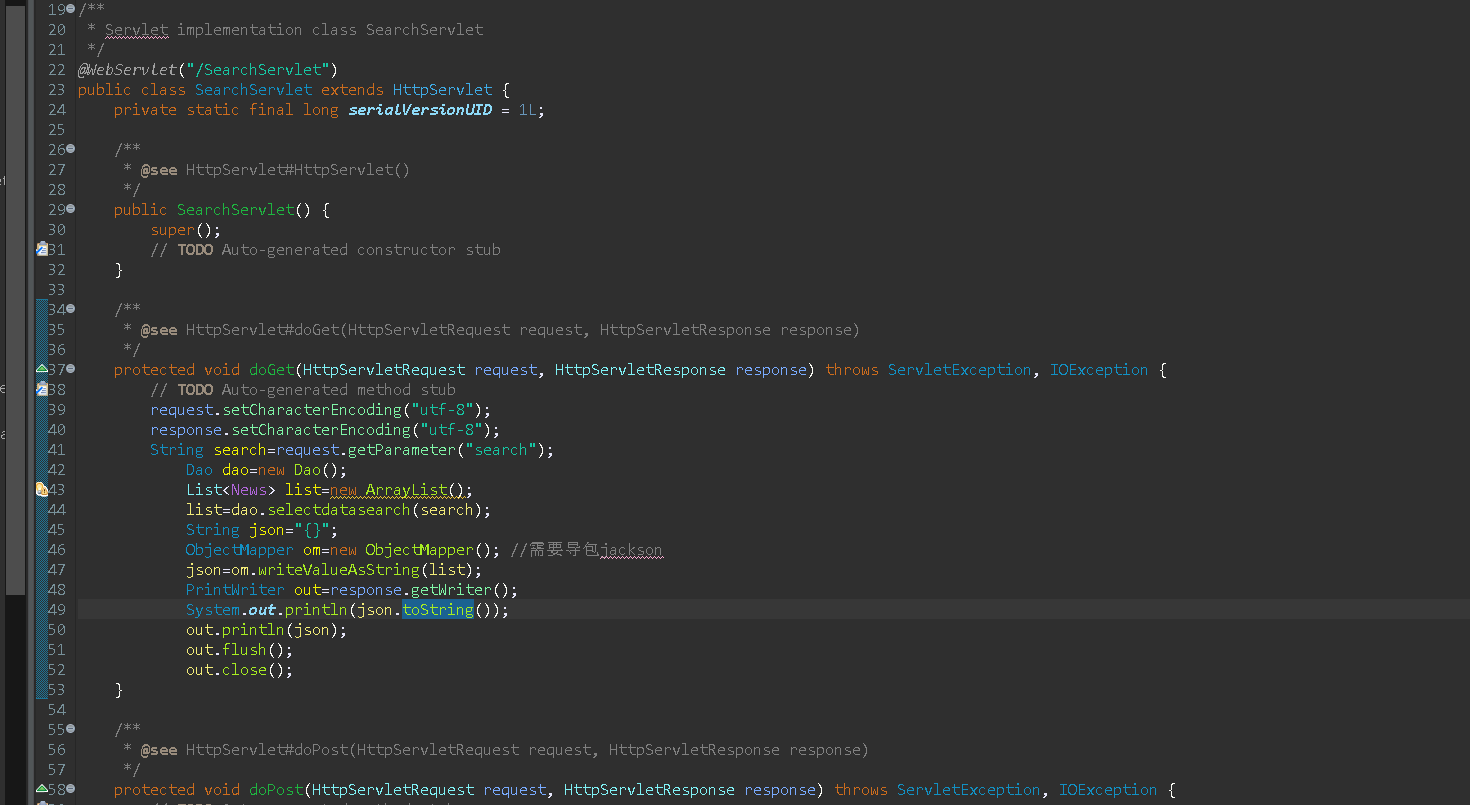Collapse the doGet Javadoc fold at line 34
This screenshot has width=1470, height=805.
point(71,309)
